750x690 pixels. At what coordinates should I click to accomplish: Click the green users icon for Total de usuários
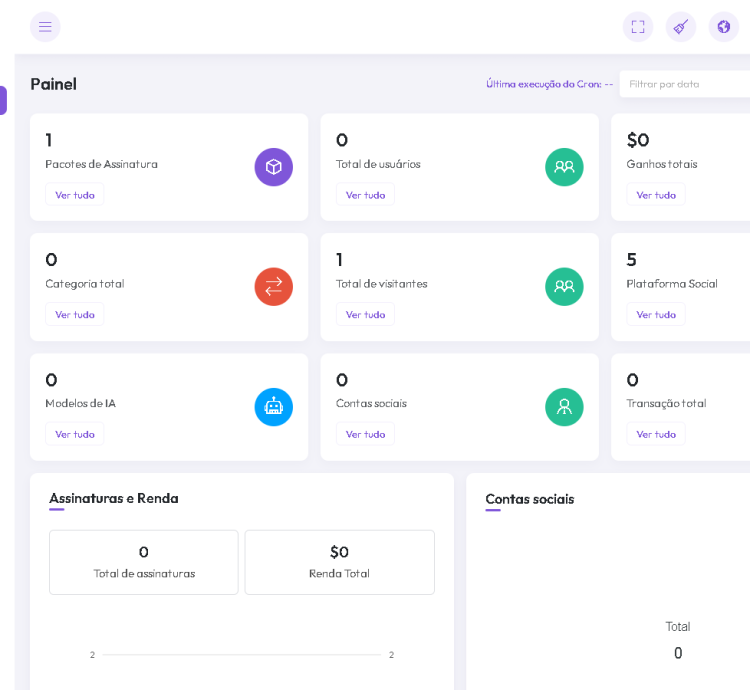(x=564, y=167)
